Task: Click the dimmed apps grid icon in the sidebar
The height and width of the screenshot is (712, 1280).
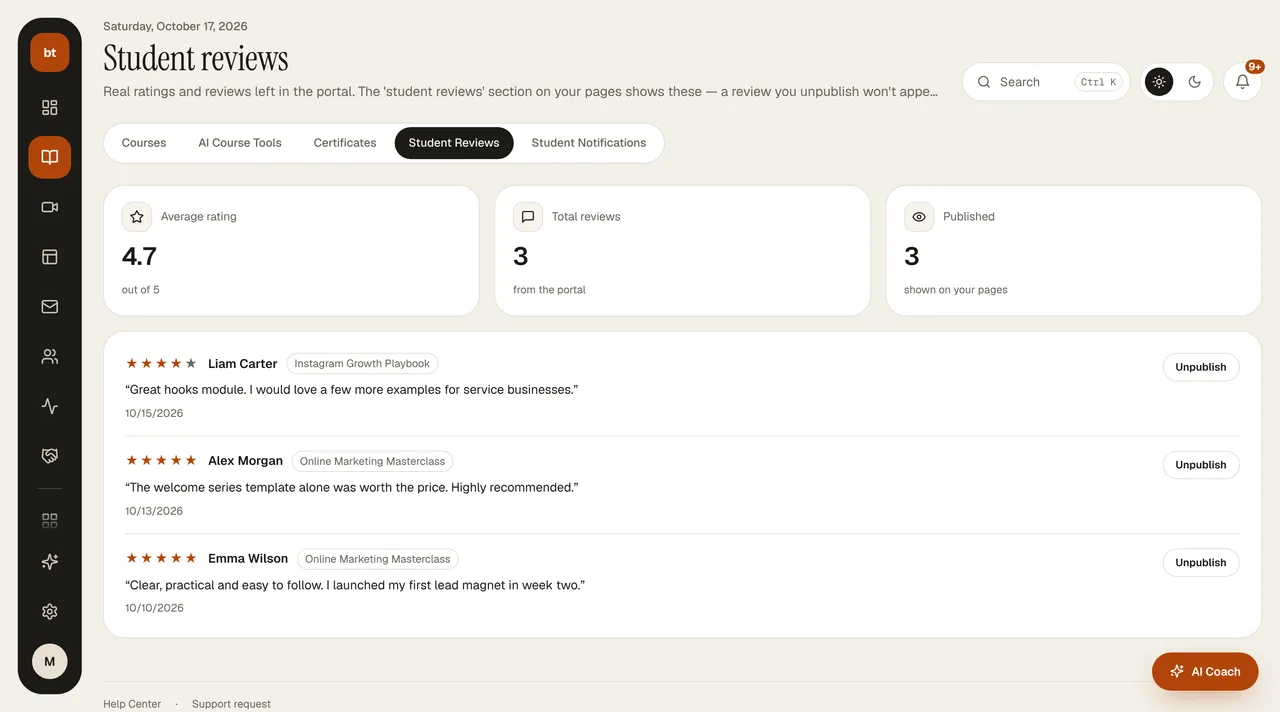Action: pos(50,520)
